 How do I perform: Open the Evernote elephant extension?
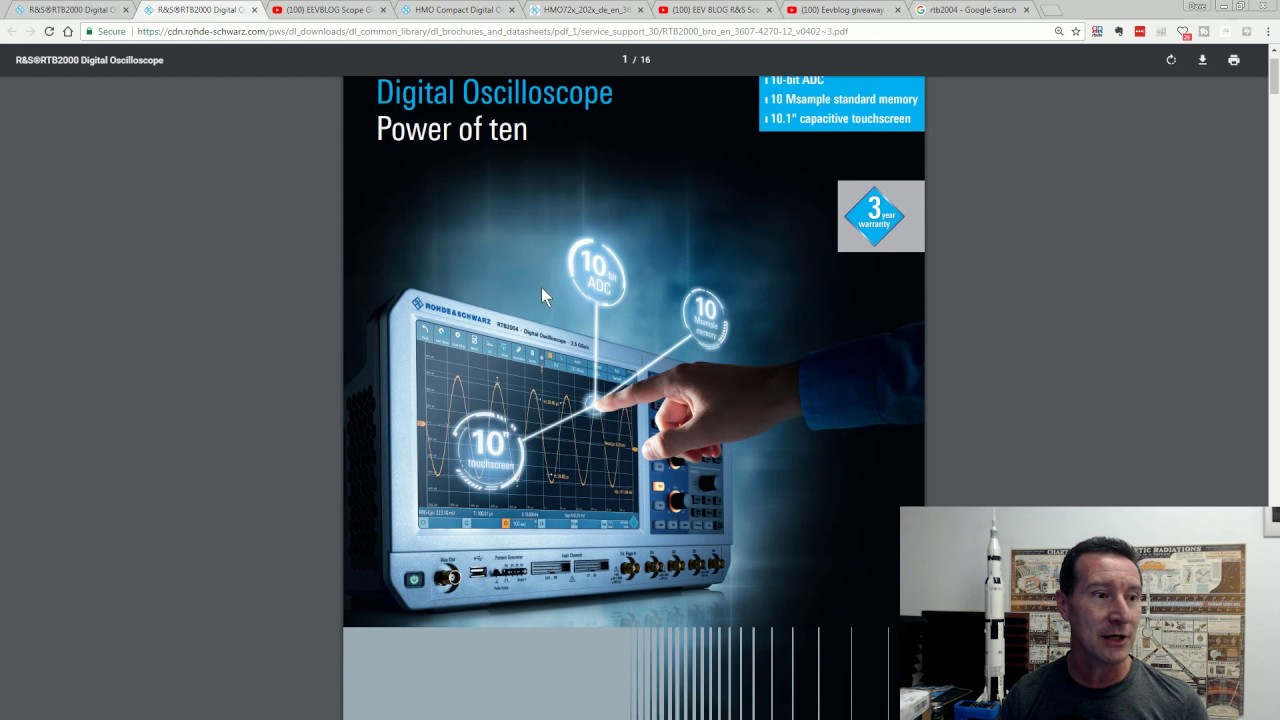[1118, 31]
